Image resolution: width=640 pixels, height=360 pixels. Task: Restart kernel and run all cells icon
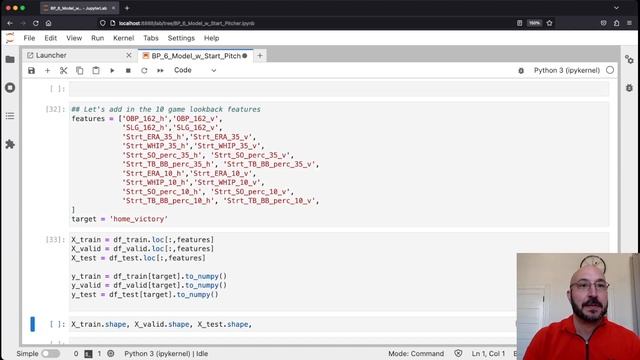coord(160,71)
